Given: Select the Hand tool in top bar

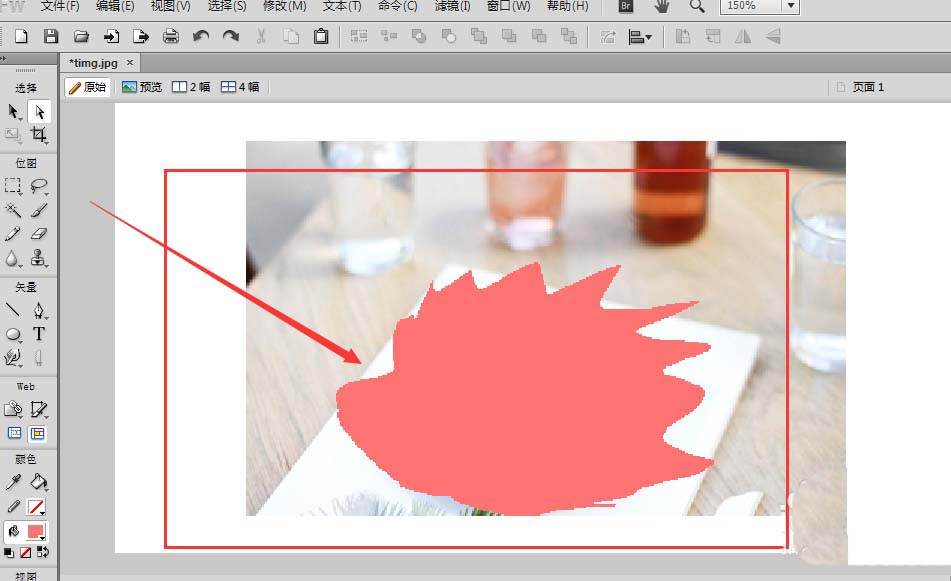Looking at the screenshot, I should tap(661, 7).
